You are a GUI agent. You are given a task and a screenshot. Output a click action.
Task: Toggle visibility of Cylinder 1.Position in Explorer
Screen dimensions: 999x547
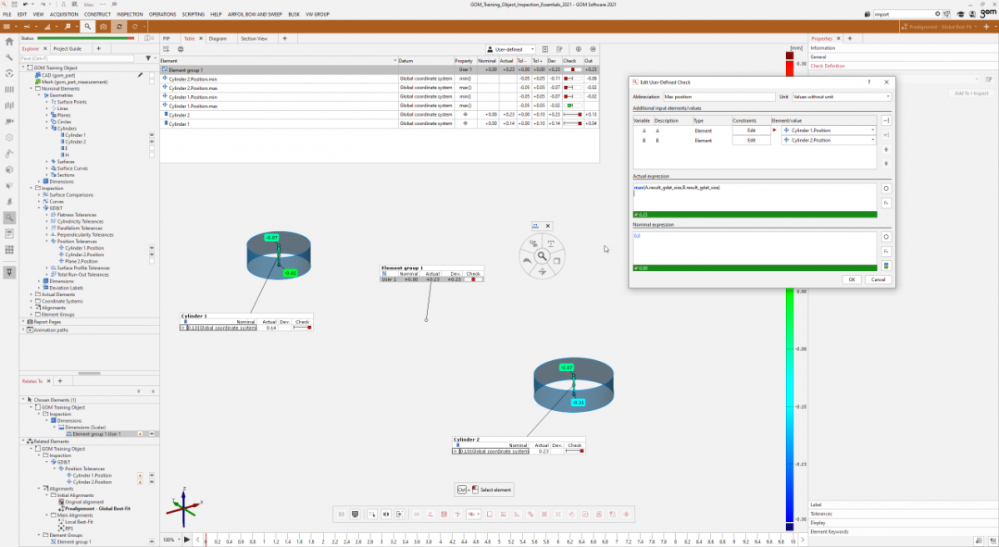[152, 248]
